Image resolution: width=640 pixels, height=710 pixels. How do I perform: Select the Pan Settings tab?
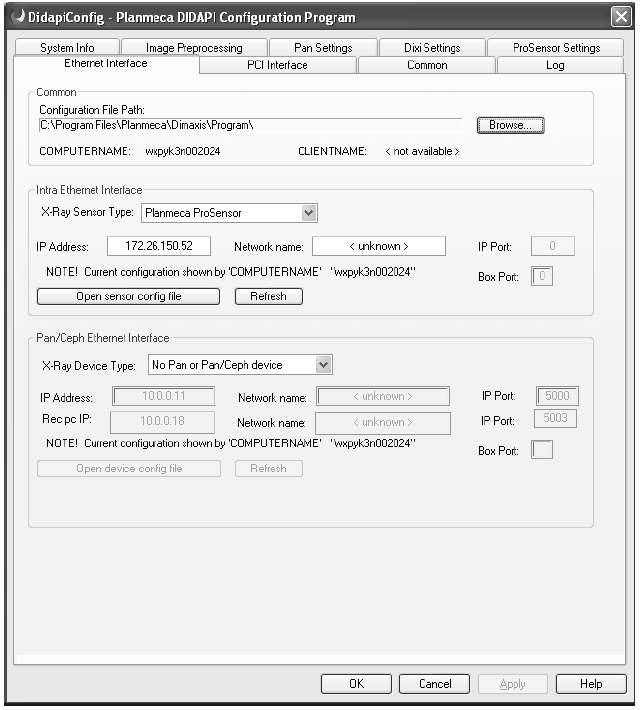coord(323,48)
